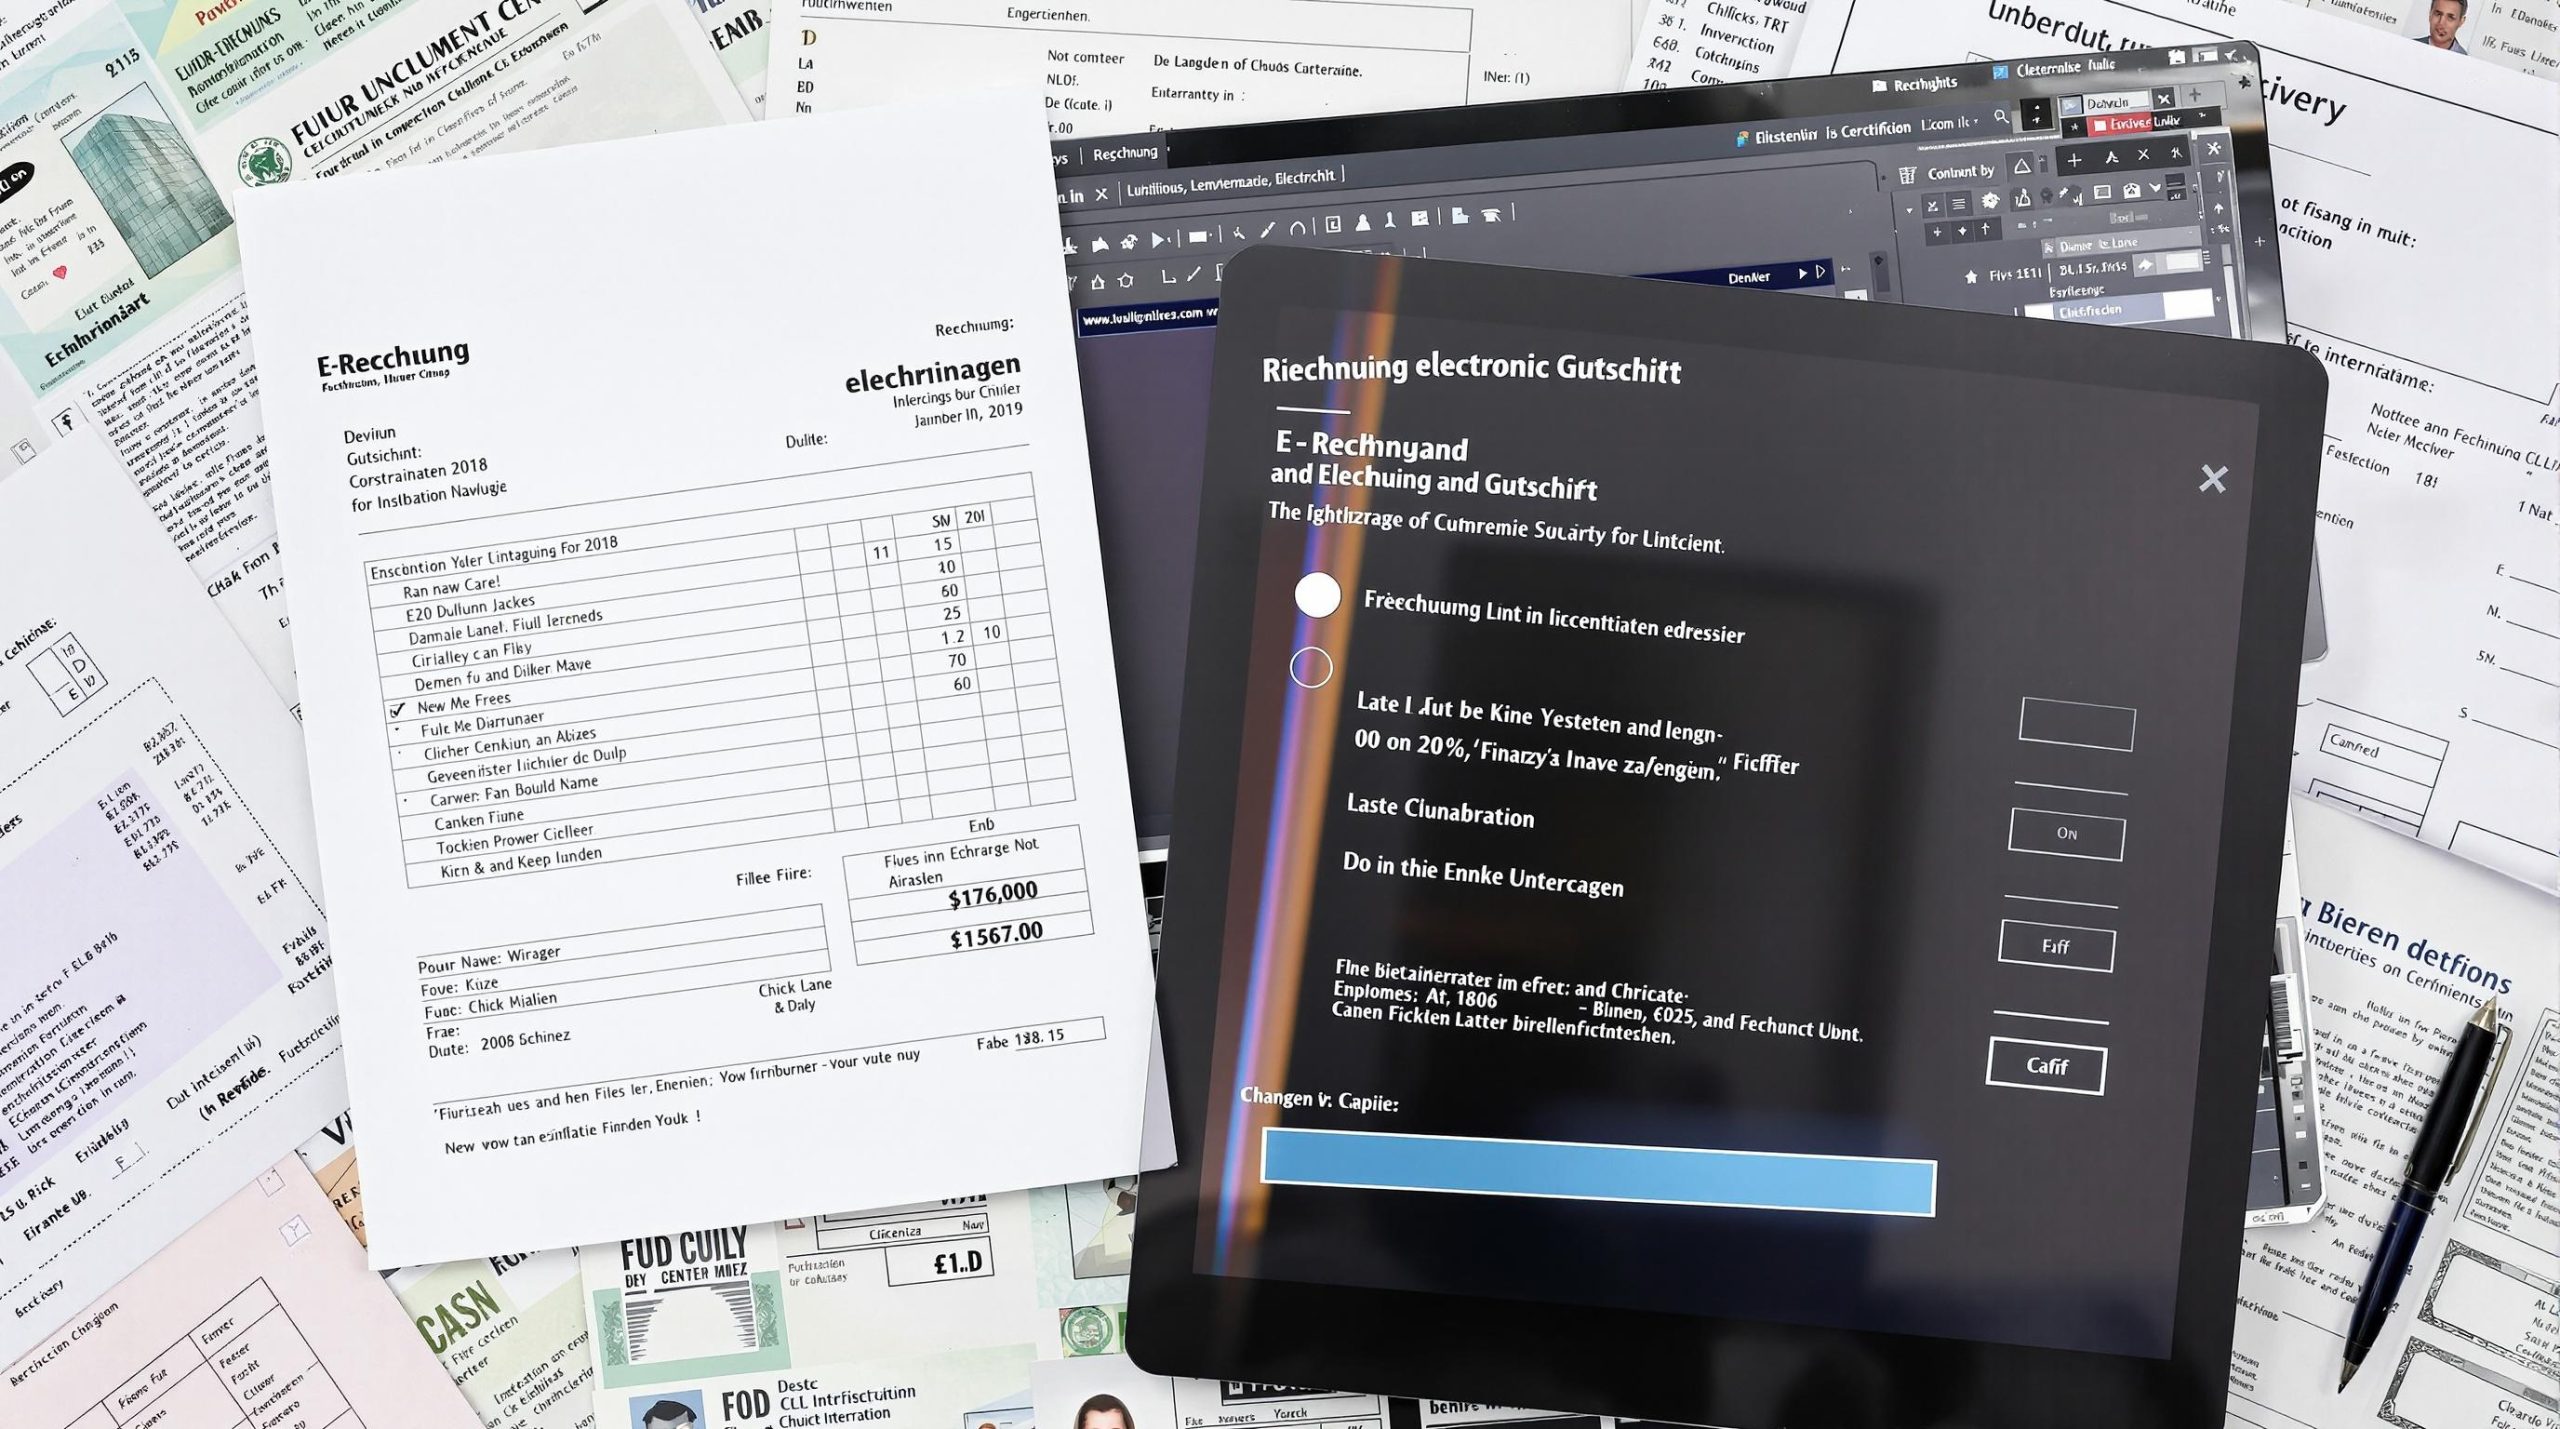
Task: Click the house-shaped icon in the second toolbar row
Action: coord(1098,281)
